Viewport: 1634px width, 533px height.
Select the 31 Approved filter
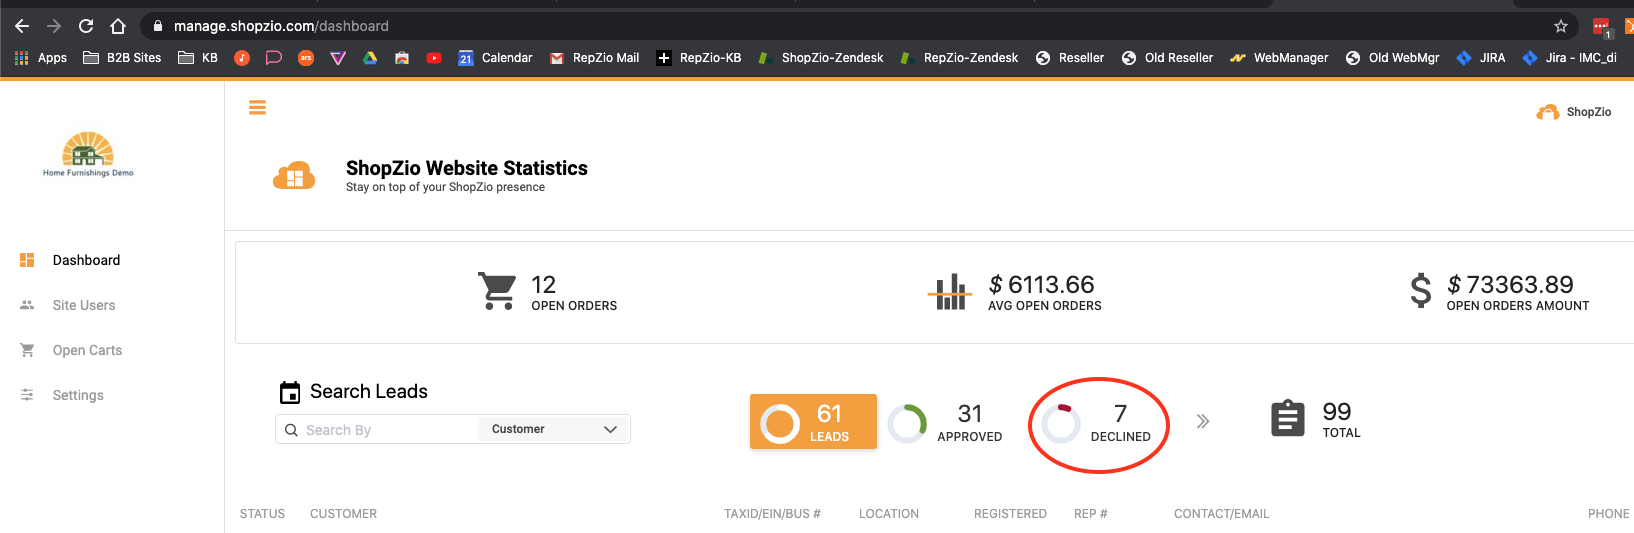pyautogui.click(x=945, y=423)
